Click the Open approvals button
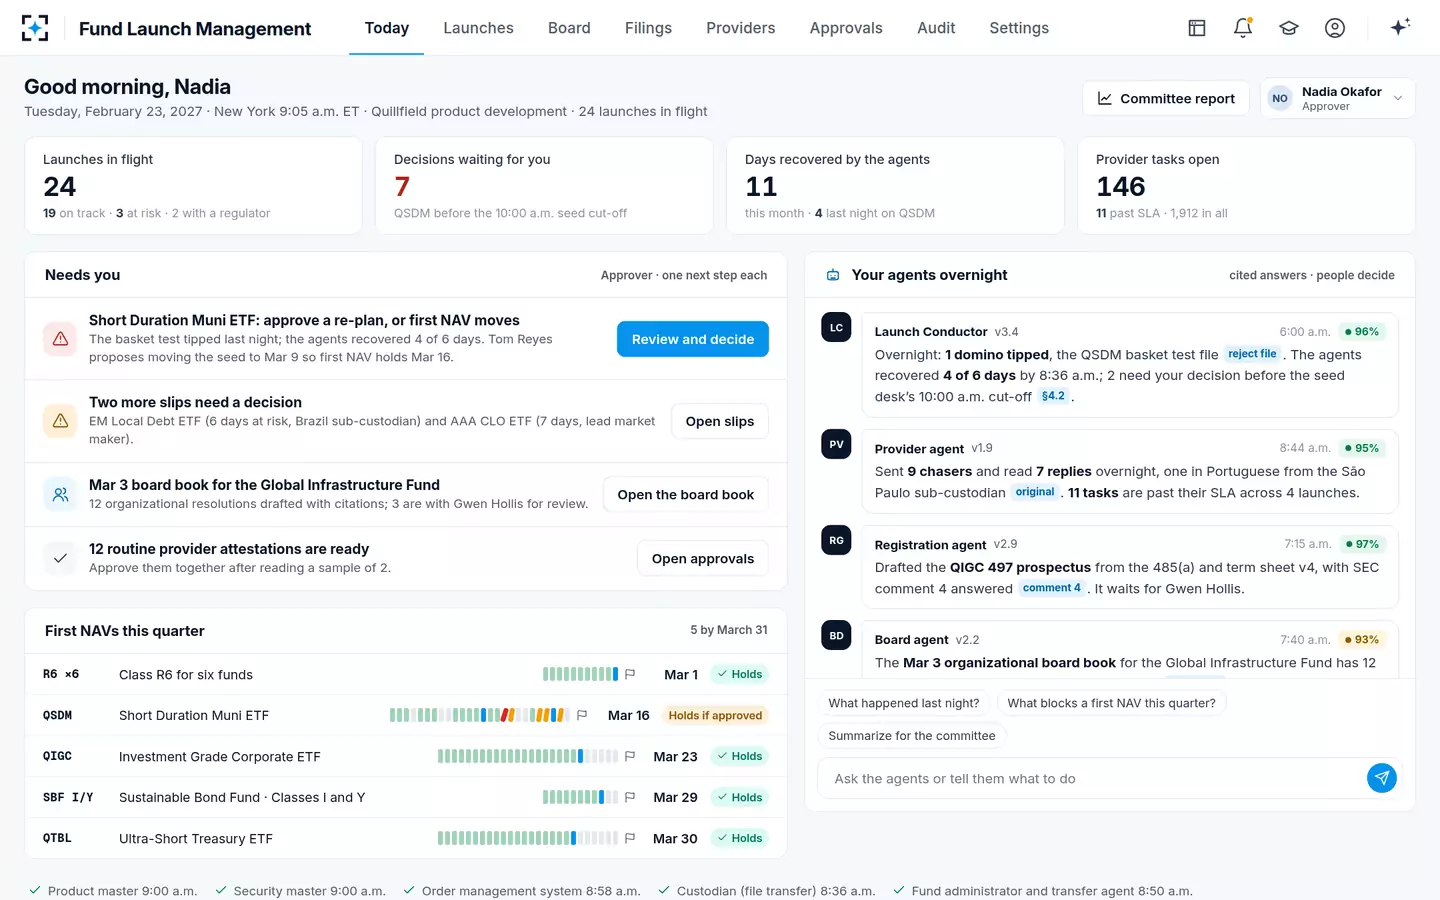This screenshot has height=900, width=1440. click(x=703, y=558)
